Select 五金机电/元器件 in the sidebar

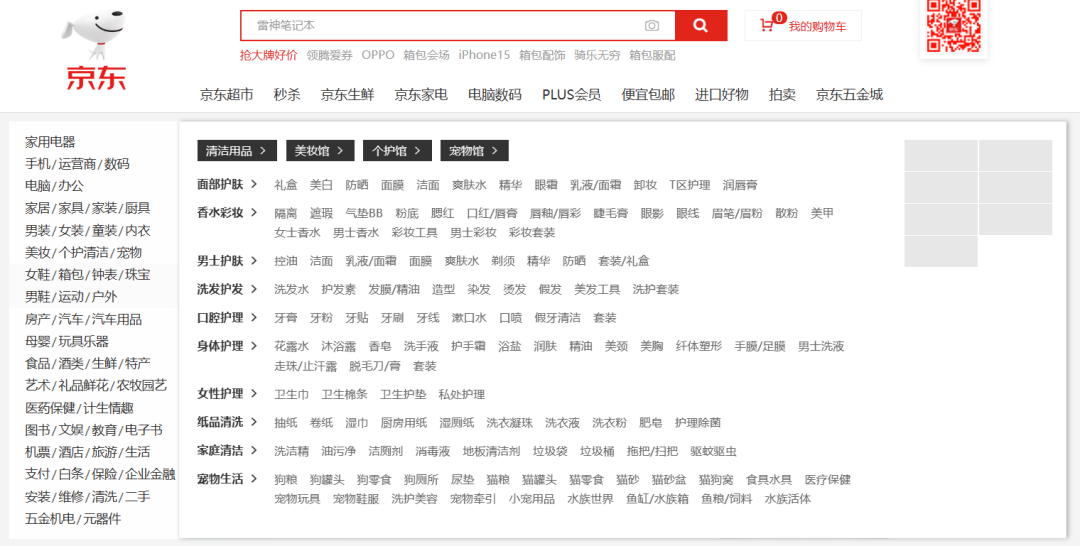73,518
